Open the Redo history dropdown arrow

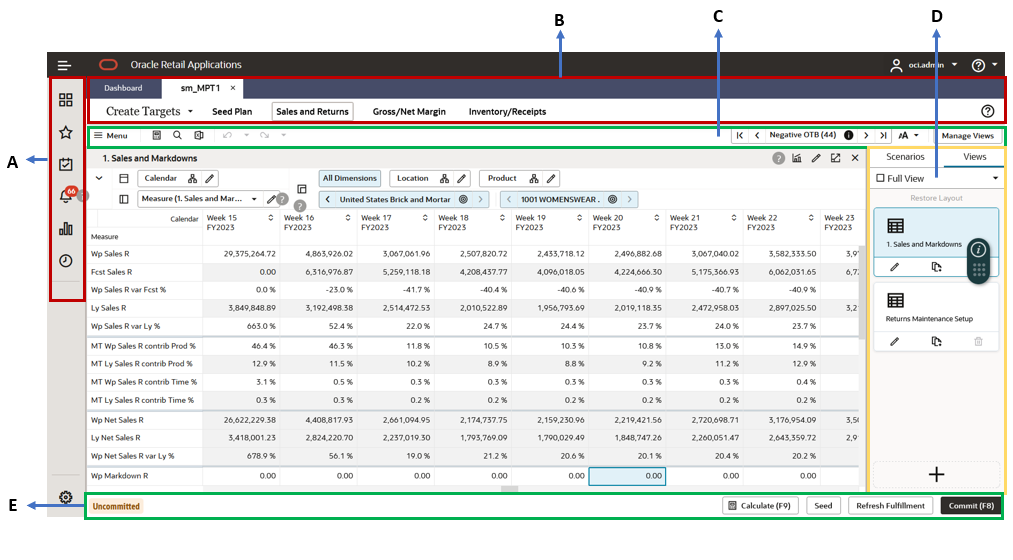283,135
